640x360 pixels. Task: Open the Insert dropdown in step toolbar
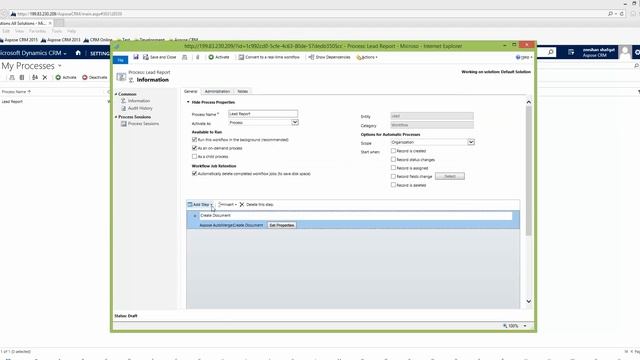(x=227, y=204)
